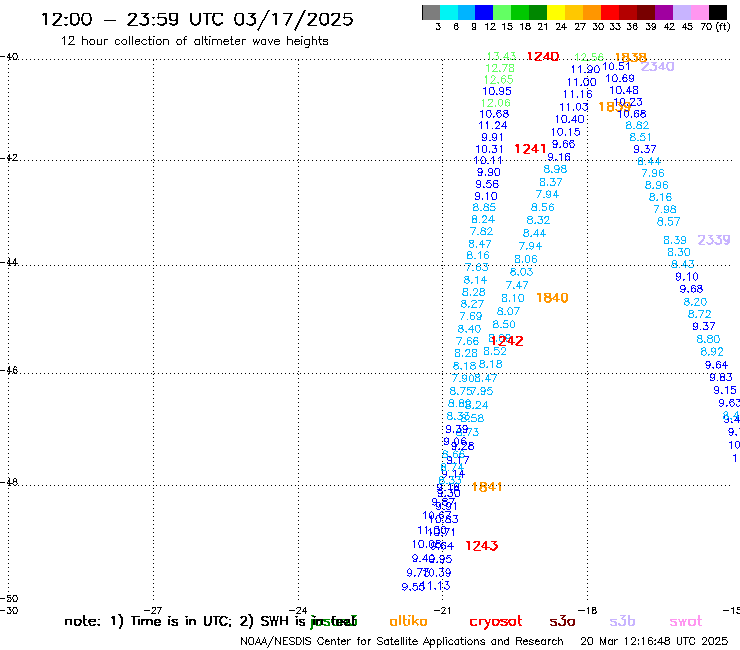This screenshot has height=650, width=740.
Task: Select the pure blue legend swatch
Action: [484, 12]
